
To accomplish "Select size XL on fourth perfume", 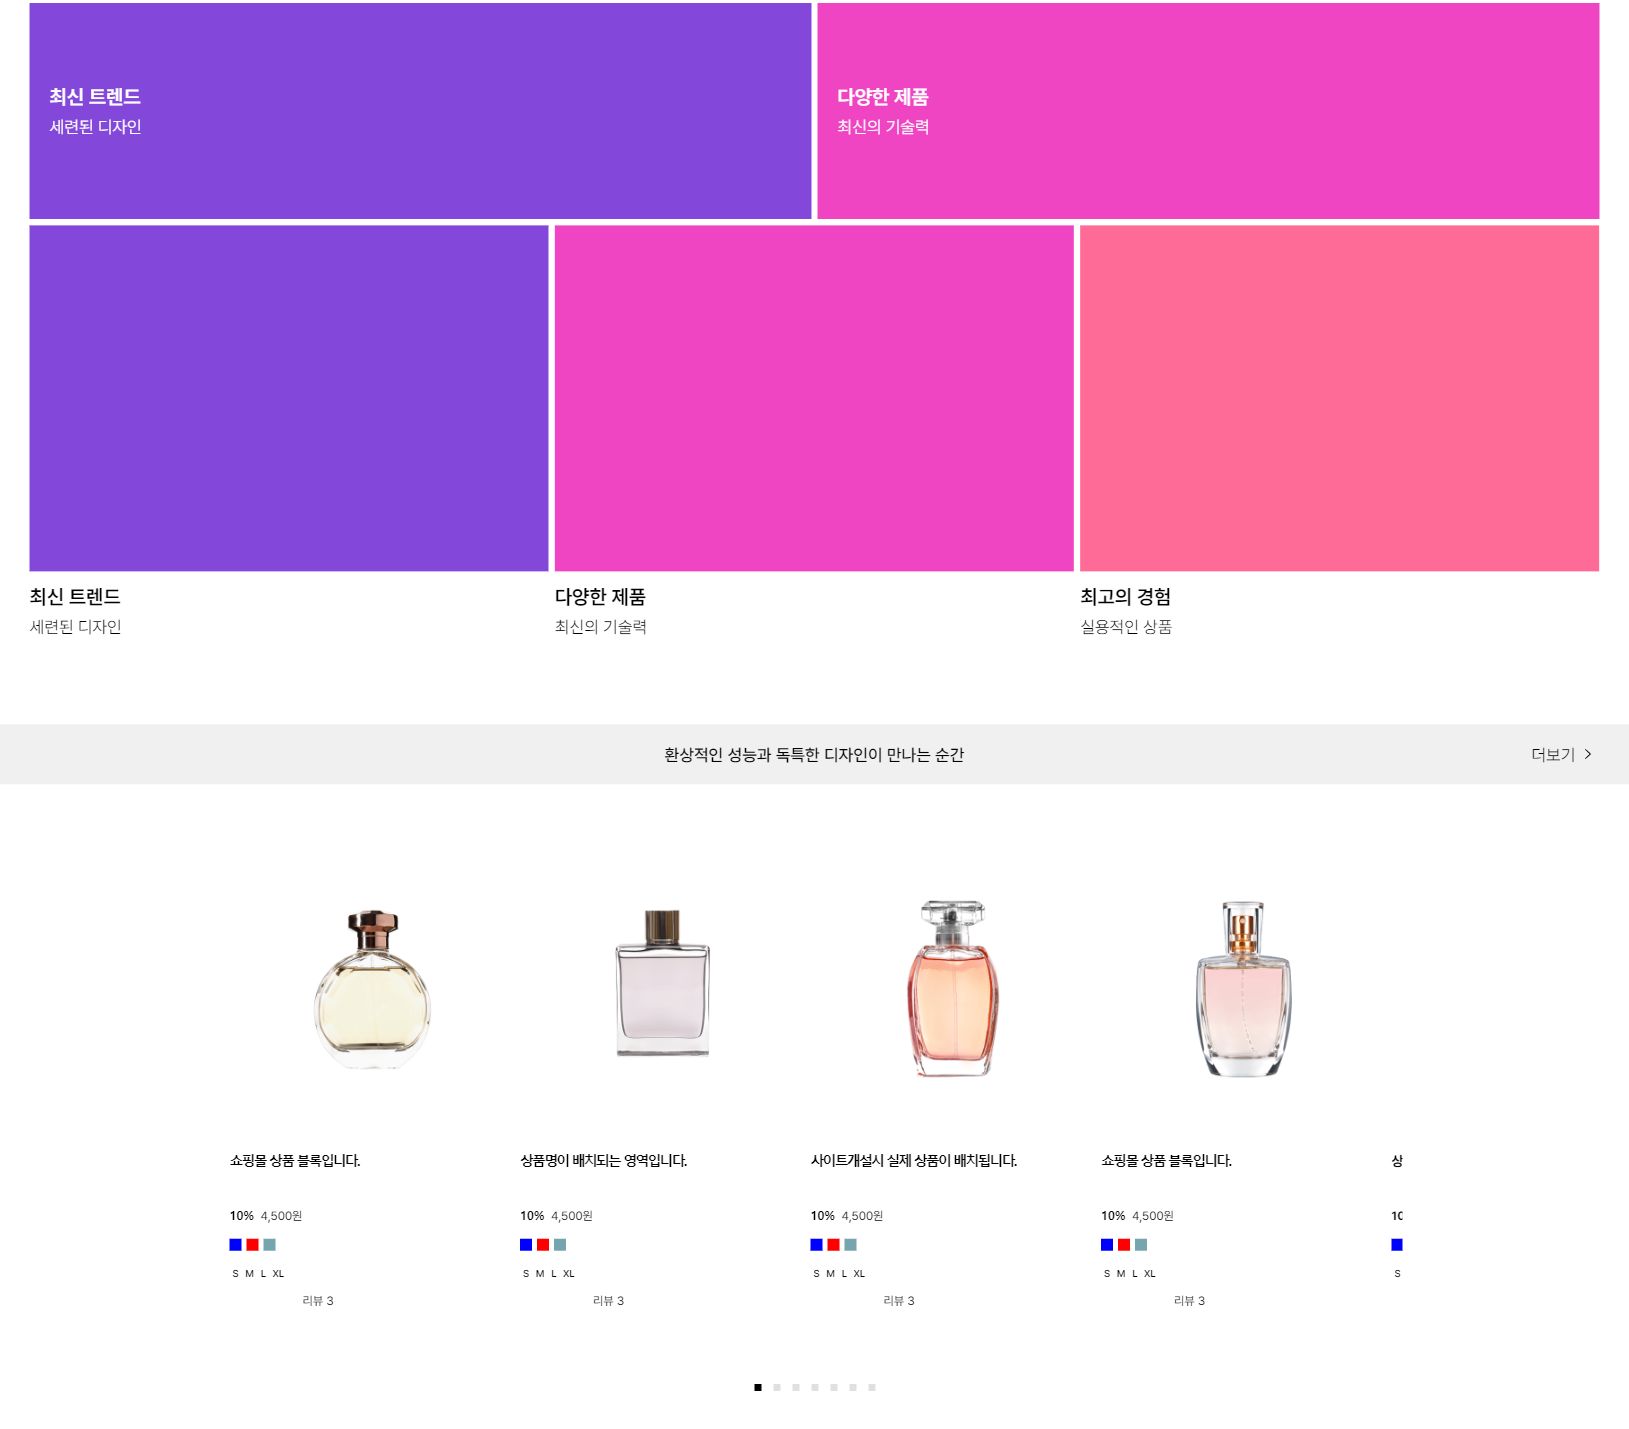I will coord(1150,1274).
